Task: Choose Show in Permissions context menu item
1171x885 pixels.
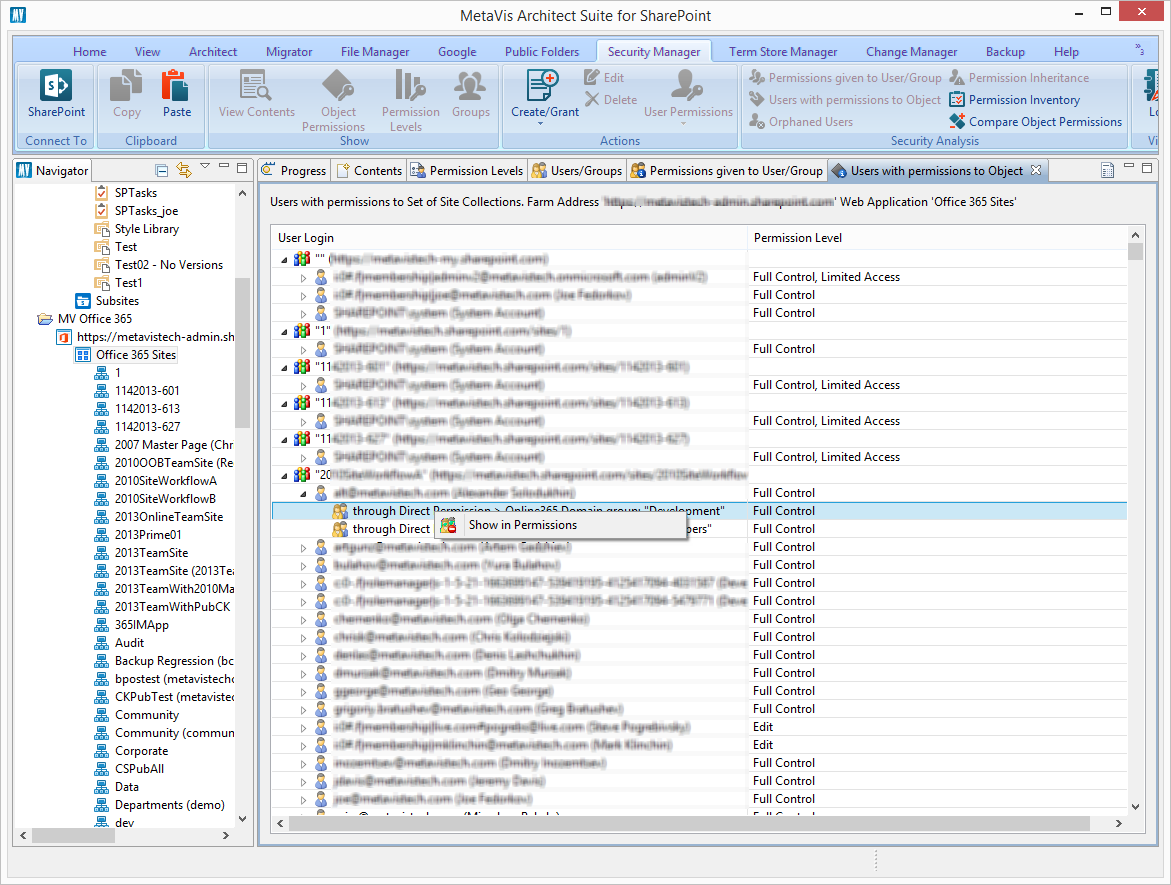Action: click(522, 525)
